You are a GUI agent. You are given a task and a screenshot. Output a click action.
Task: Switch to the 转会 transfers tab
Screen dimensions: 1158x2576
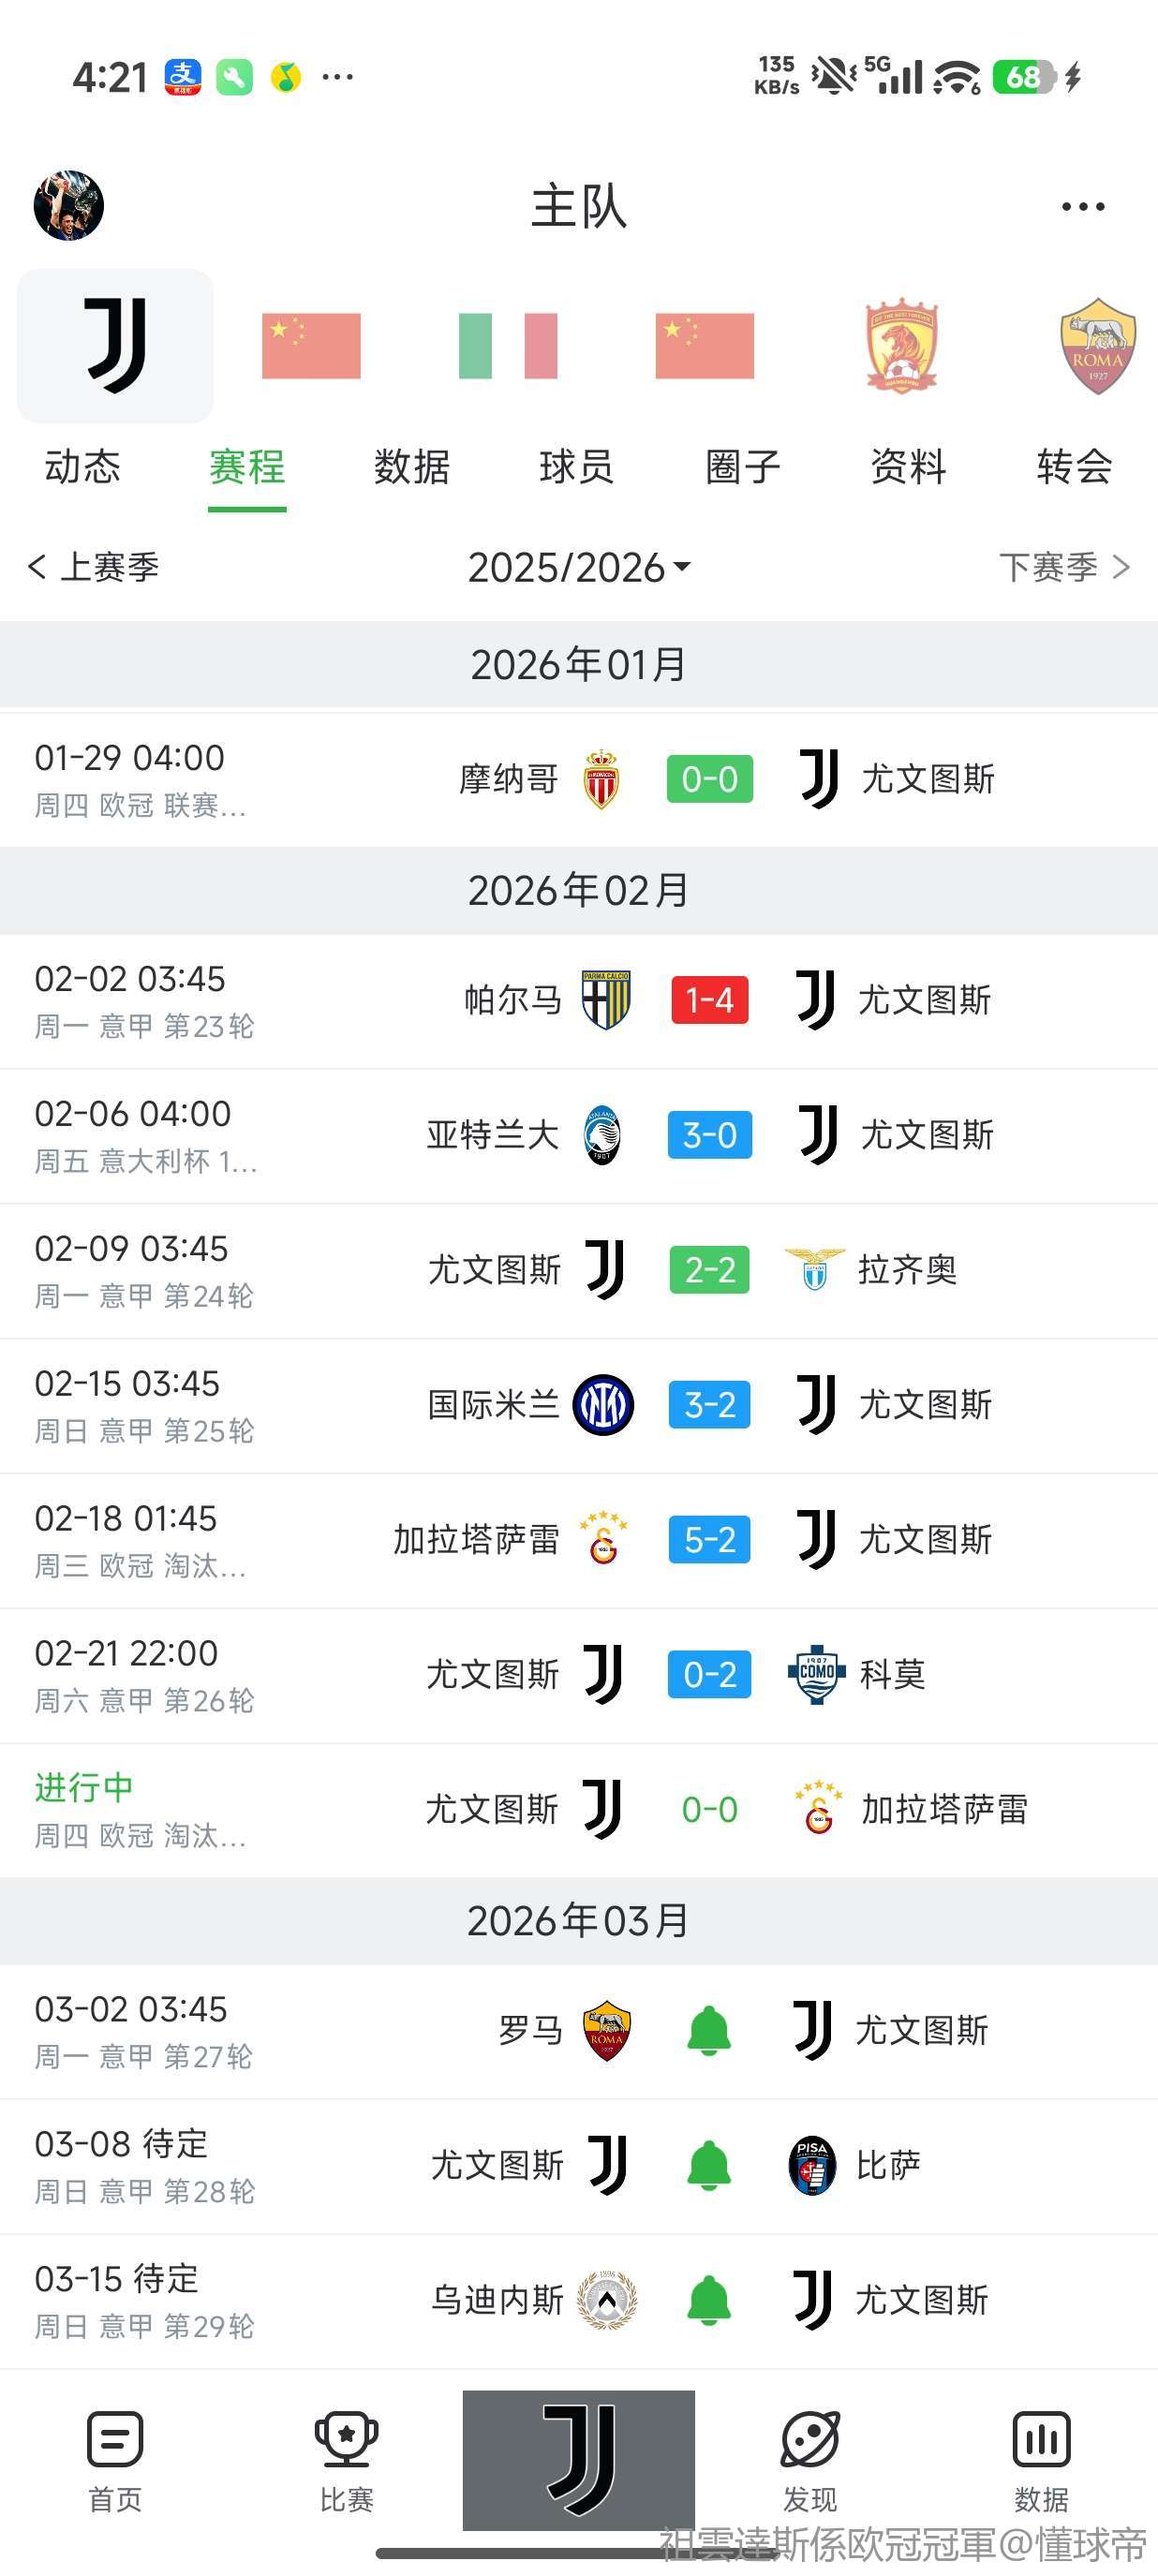pos(1074,467)
